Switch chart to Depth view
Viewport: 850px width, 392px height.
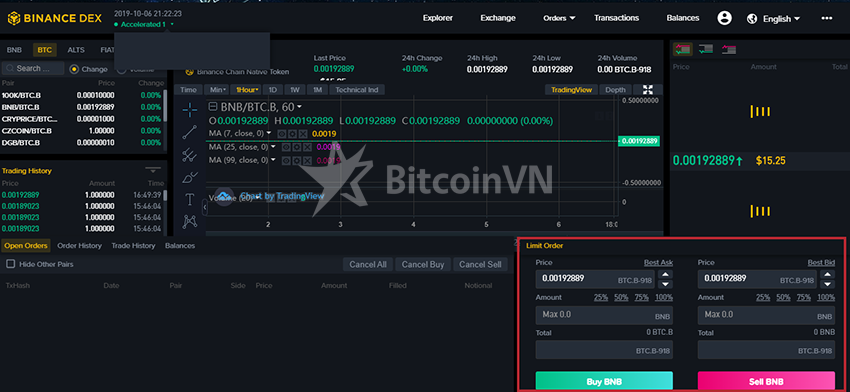tap(615, 90)
